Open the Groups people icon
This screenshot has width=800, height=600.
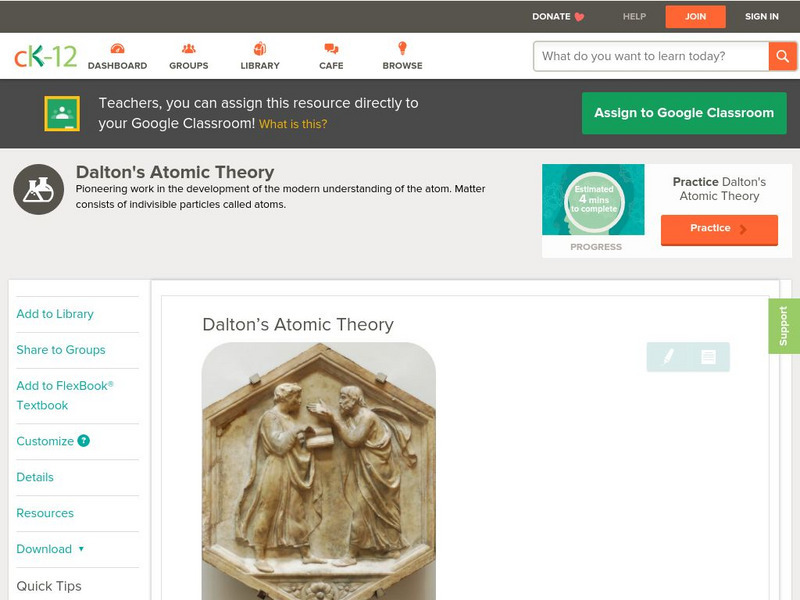coord(189,48)
